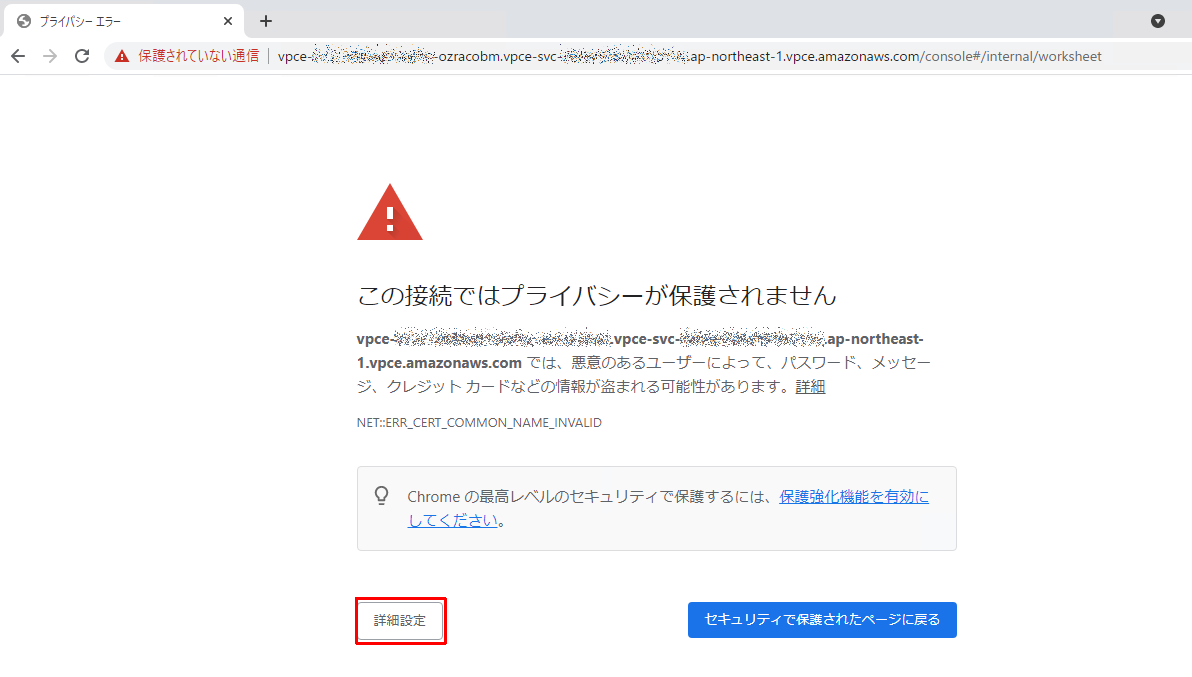The width and height of the screenshot is (1192, 677).
Task: Click the 詳細設定 button
Action: 400,621
